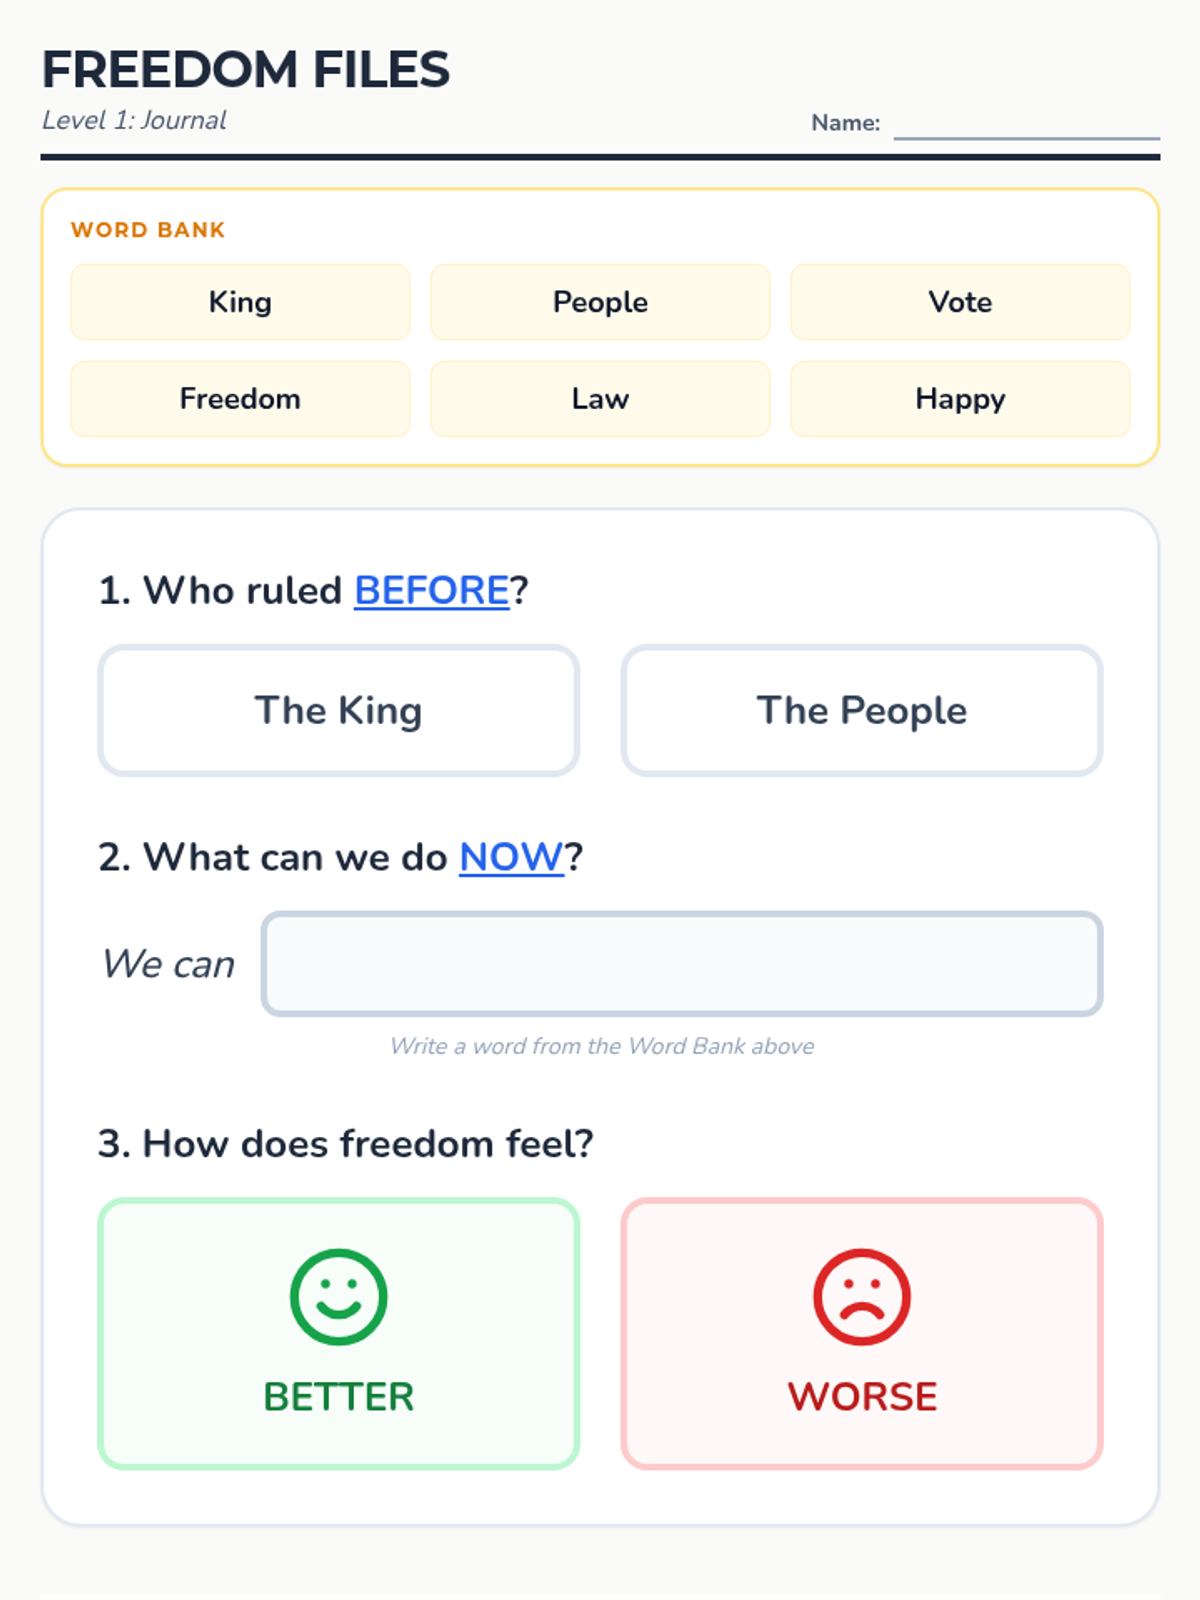The width and height of the screenshot is (1200, 1600).
Task: Pick the People word bank chip
Action: click(x=600, y=302)
